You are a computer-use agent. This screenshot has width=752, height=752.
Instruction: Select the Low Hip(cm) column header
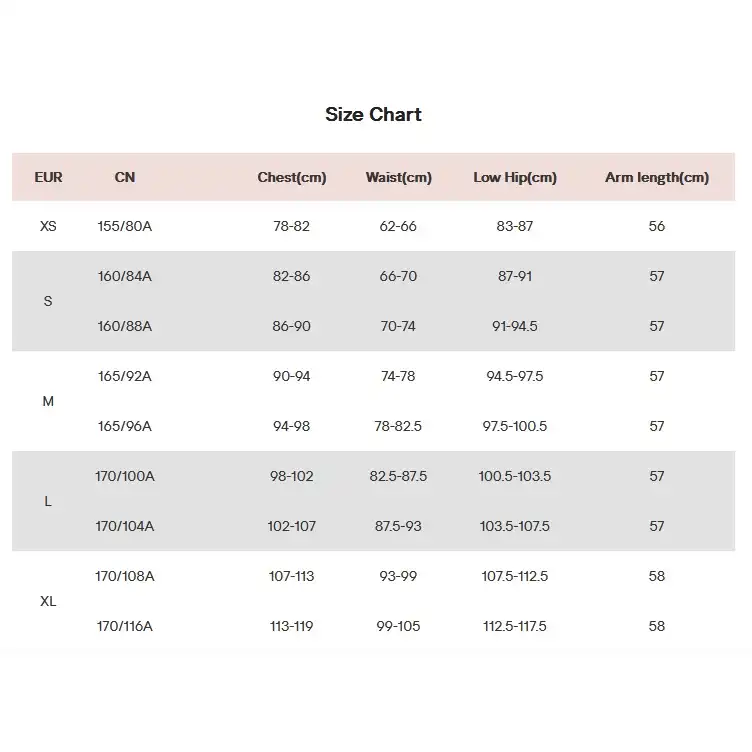(515, 177)
